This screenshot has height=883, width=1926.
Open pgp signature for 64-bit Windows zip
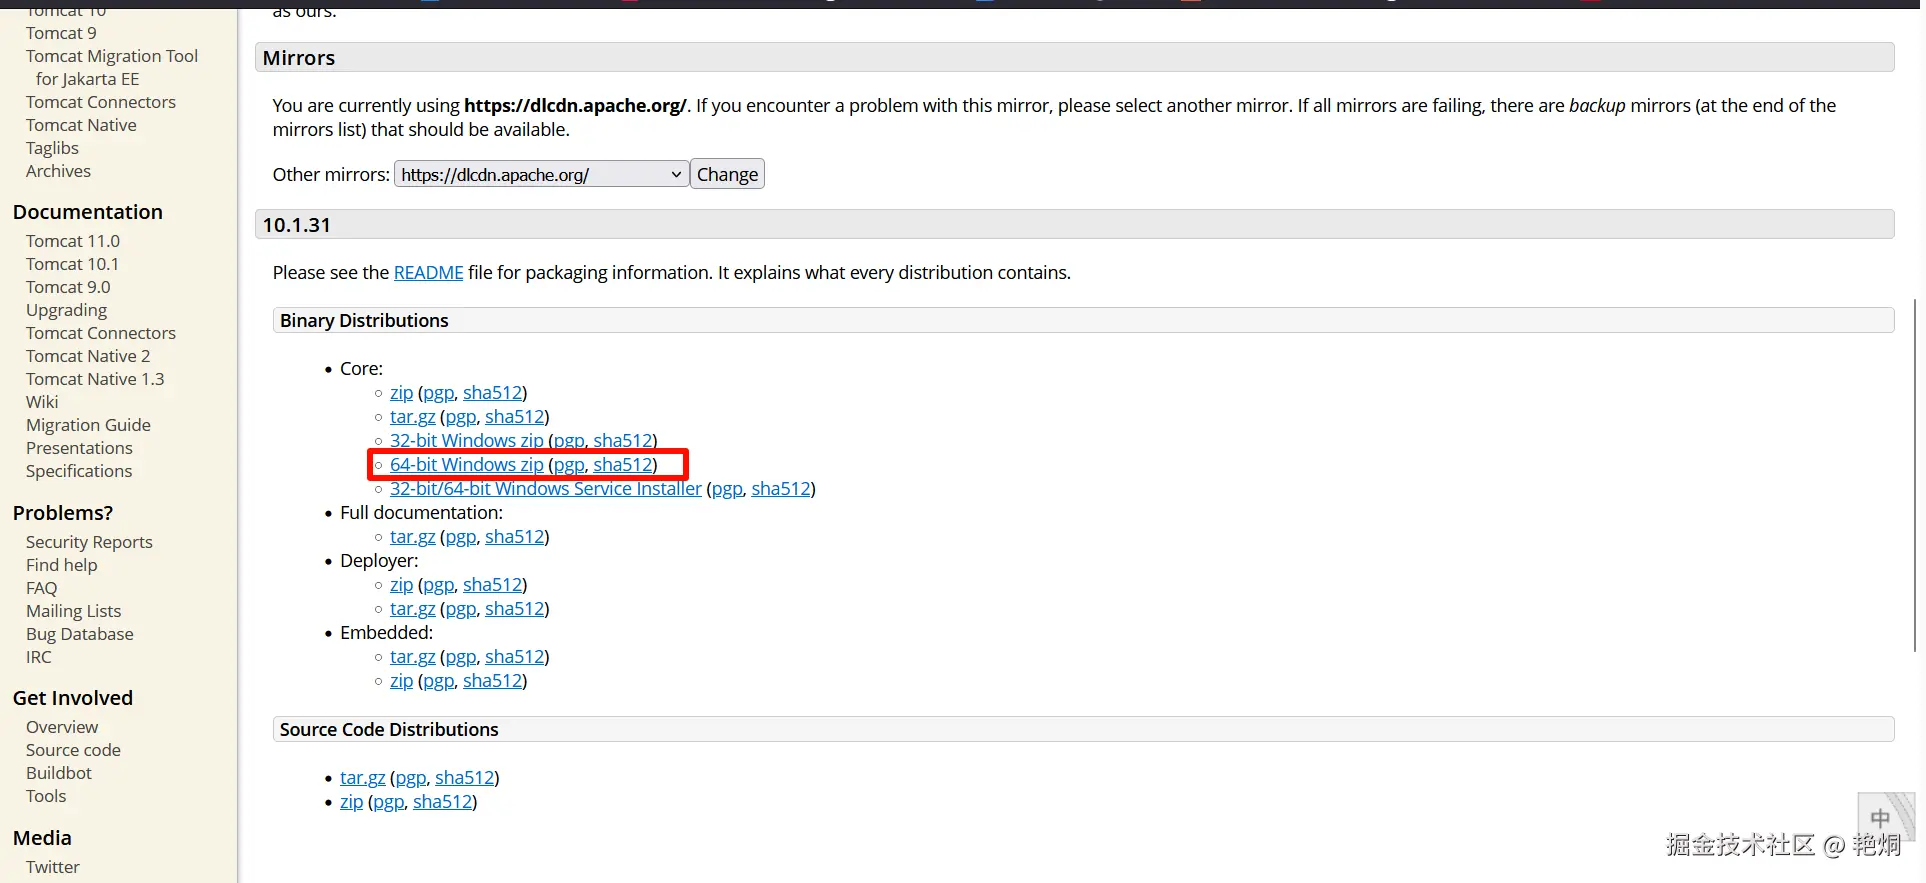[569, 465]
